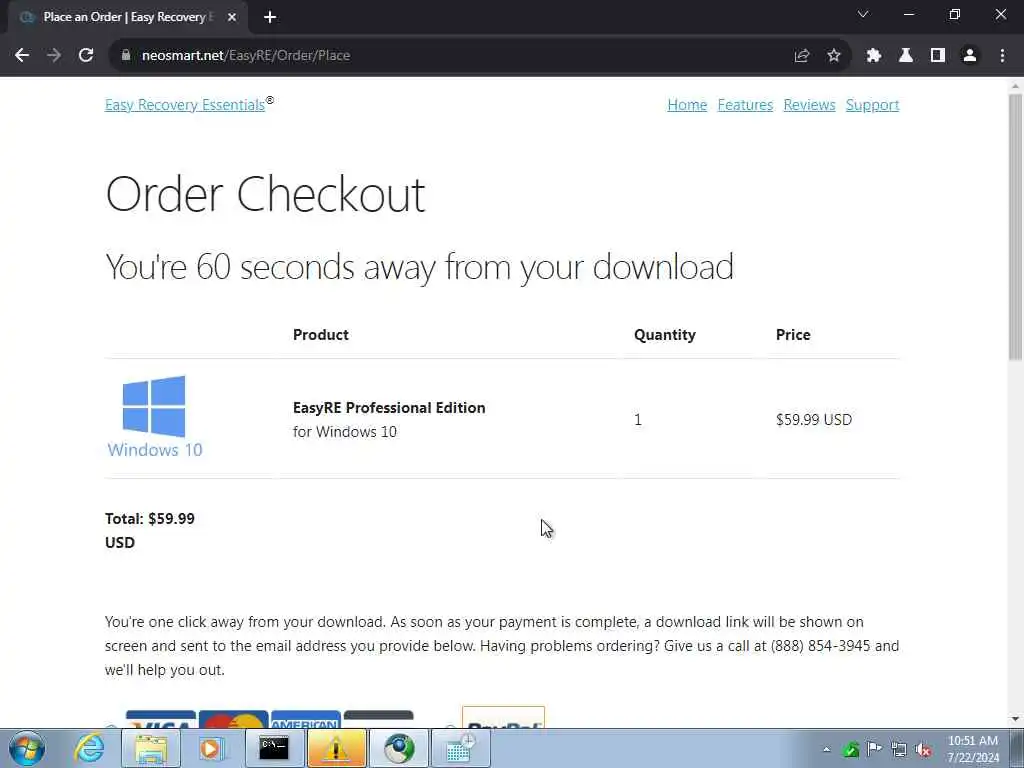
Task: Launch Internet Explorer from taskbar
Action: (x=89, y=748)
